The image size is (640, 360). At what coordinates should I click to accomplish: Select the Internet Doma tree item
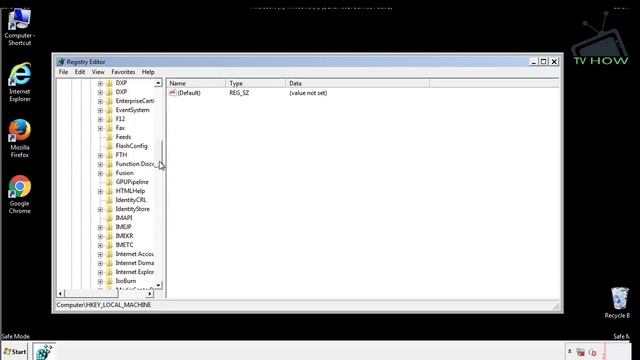pyautogui.click(x=134, y=263)
